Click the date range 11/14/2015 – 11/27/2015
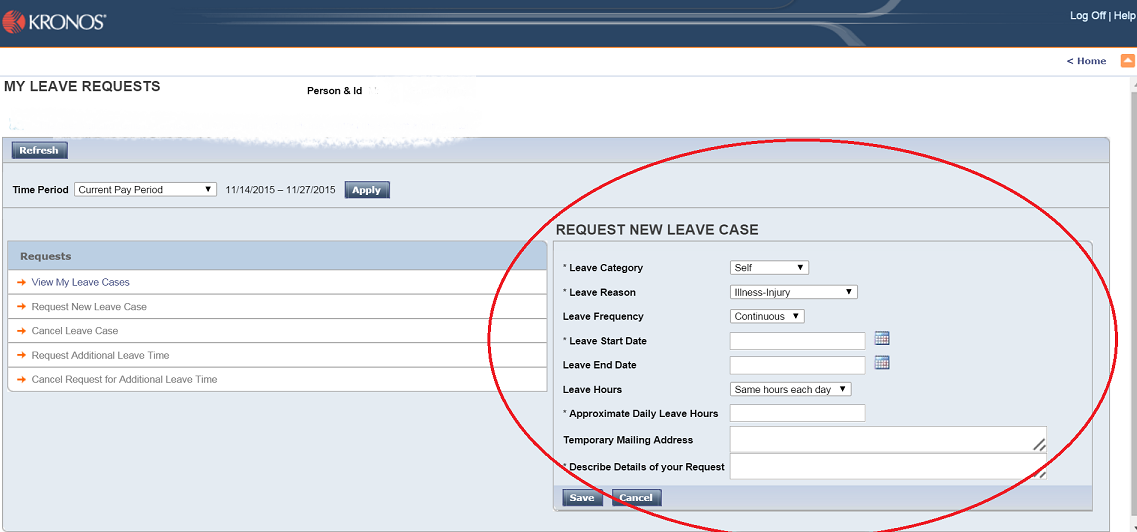This screenshot has width=1137, height=532. 280,190
